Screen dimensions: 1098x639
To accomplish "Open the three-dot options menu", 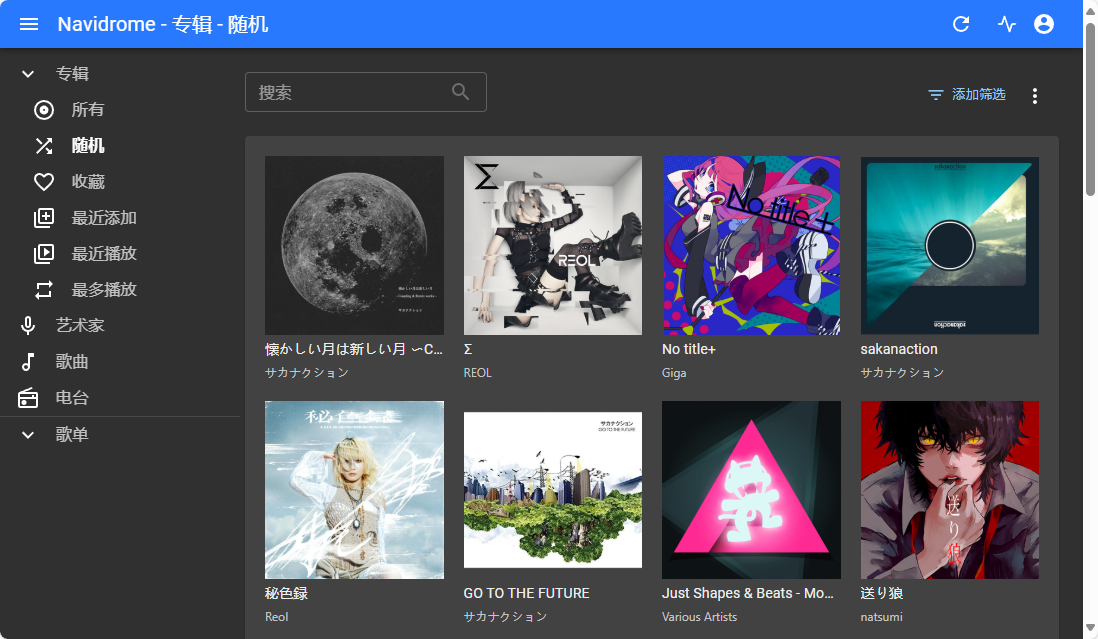I will point(1035,95).
